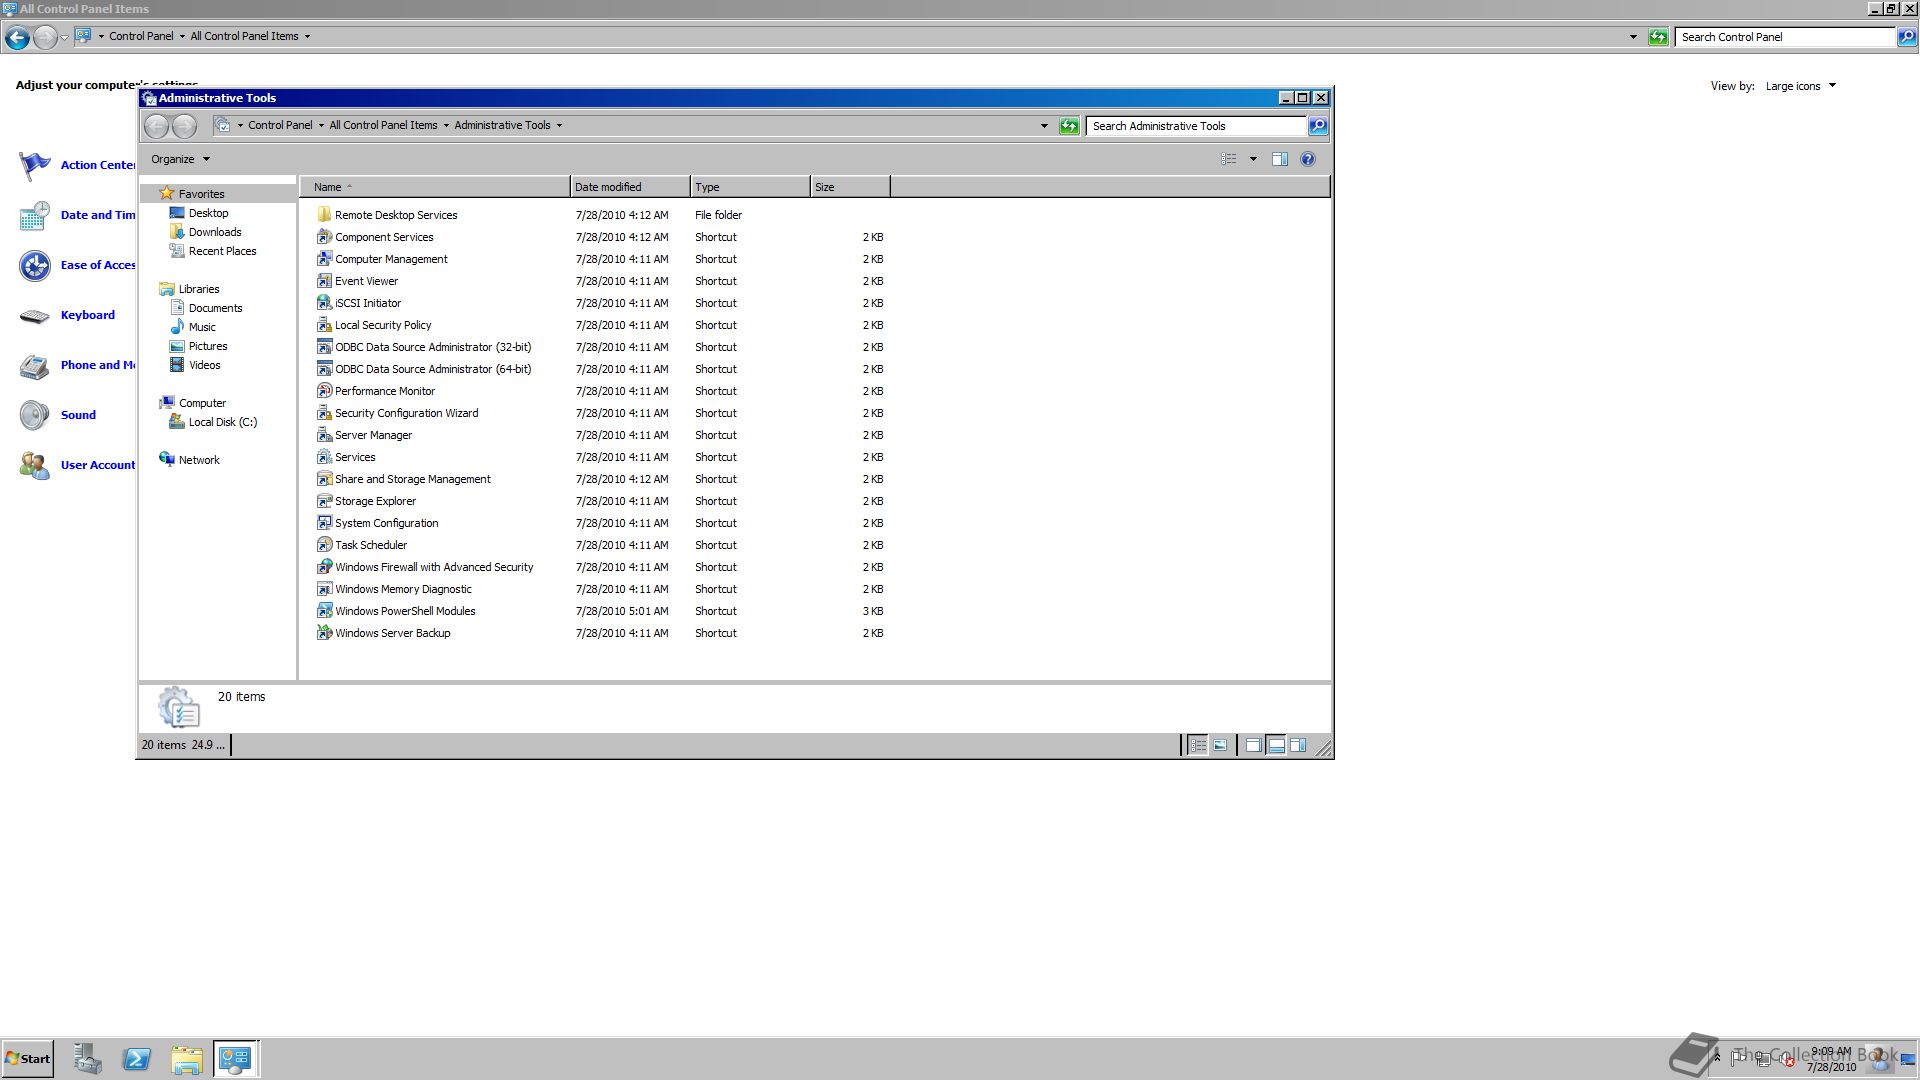The image size is (1920, 1080).
Task: Click Change your view icon
Action: tap(1229, 159)
